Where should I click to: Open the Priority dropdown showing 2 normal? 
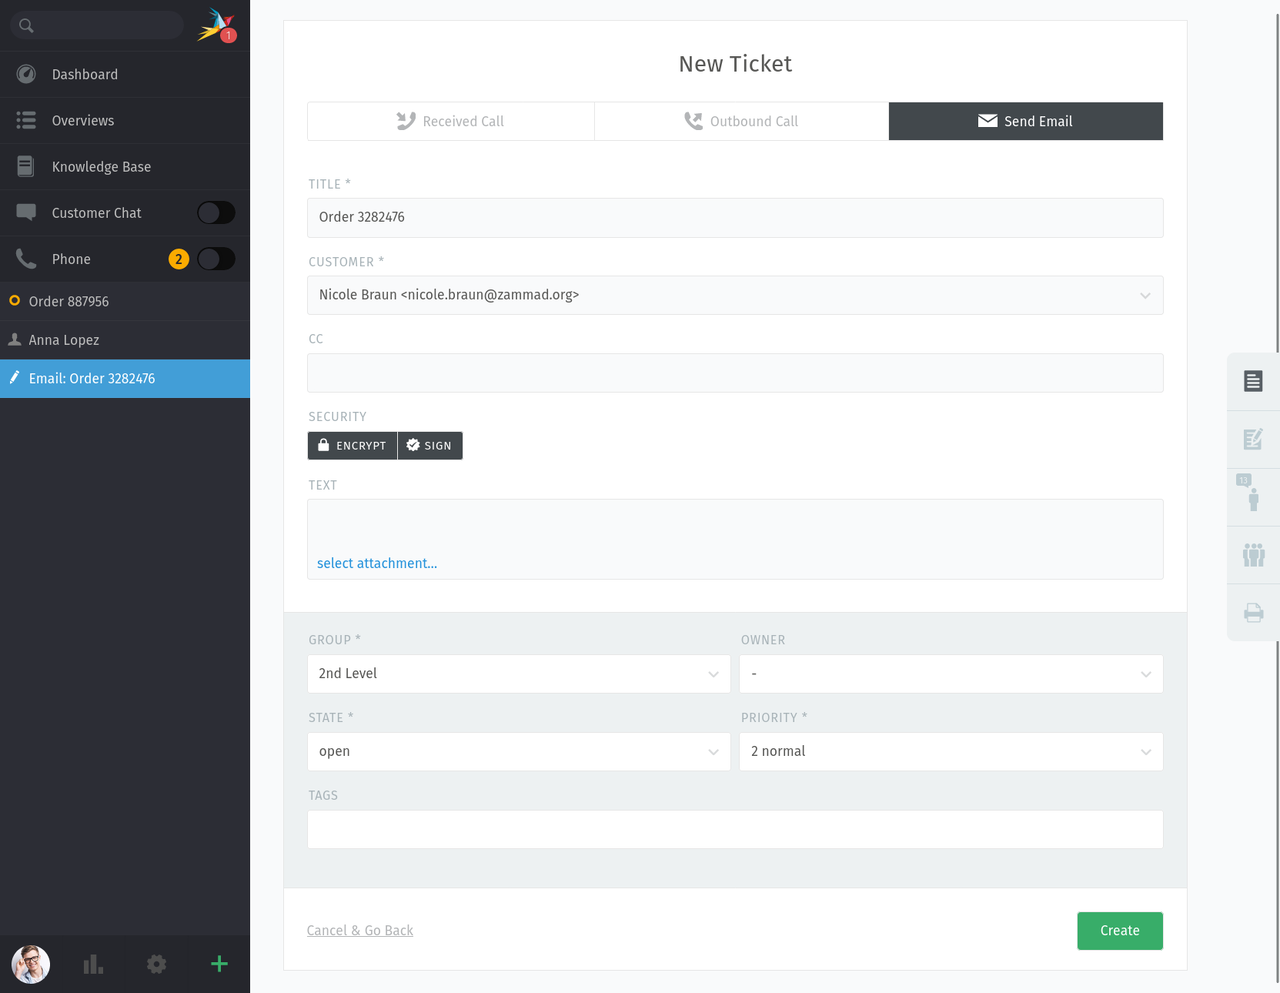click(949, 751)
